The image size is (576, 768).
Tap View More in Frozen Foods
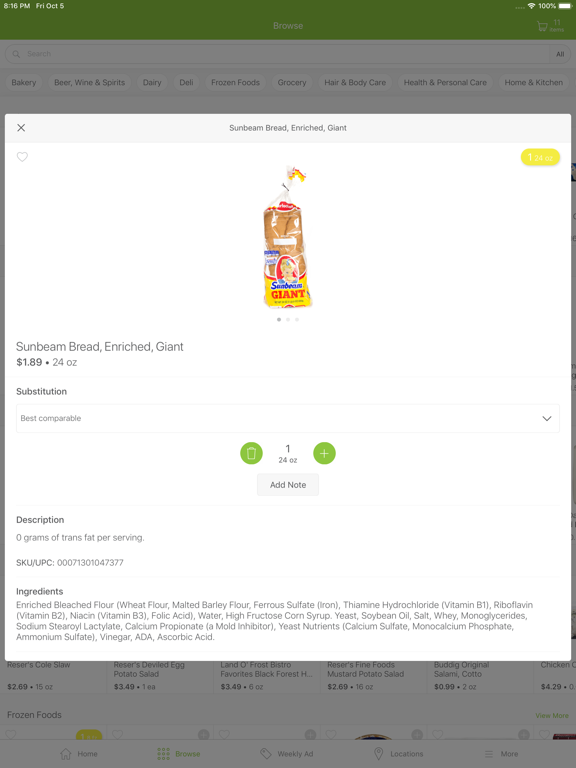click(x=552, y=716)
